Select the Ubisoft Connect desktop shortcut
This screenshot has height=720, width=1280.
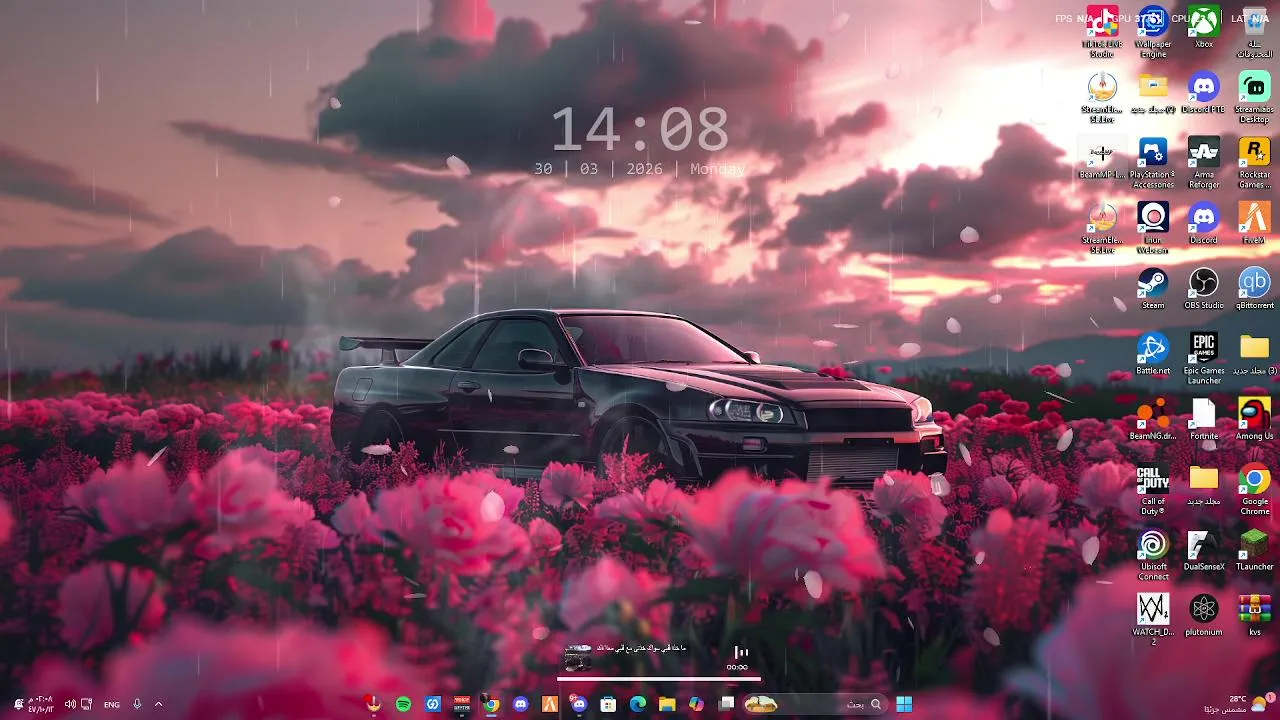click(1153, 554)
